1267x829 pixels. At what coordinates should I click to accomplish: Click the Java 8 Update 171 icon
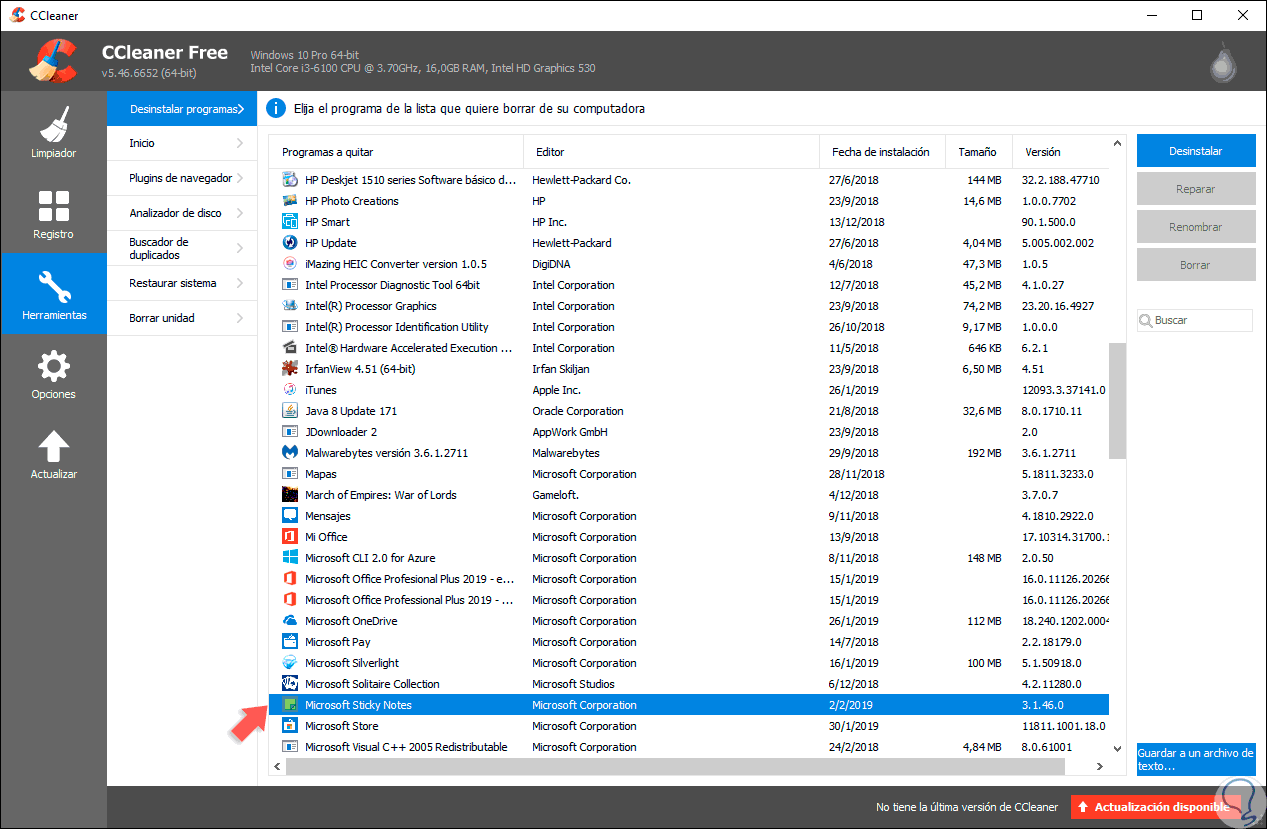coord(290,411)
